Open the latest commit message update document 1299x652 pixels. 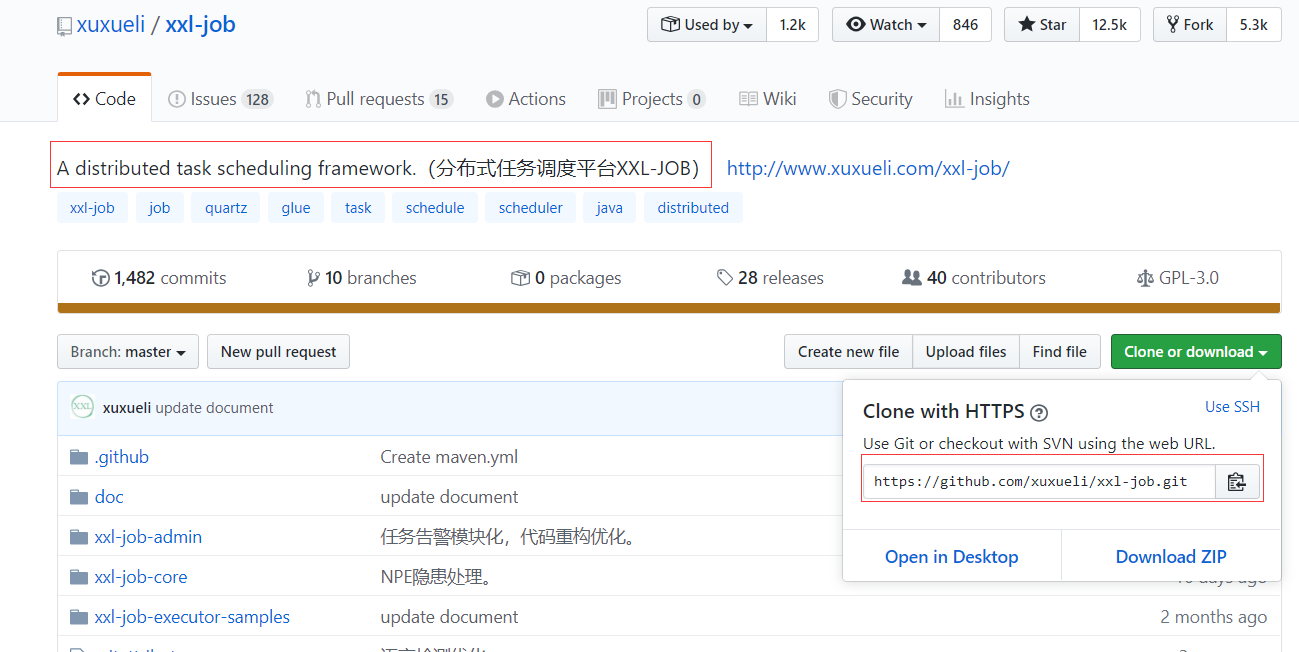(x=215, y=408)
